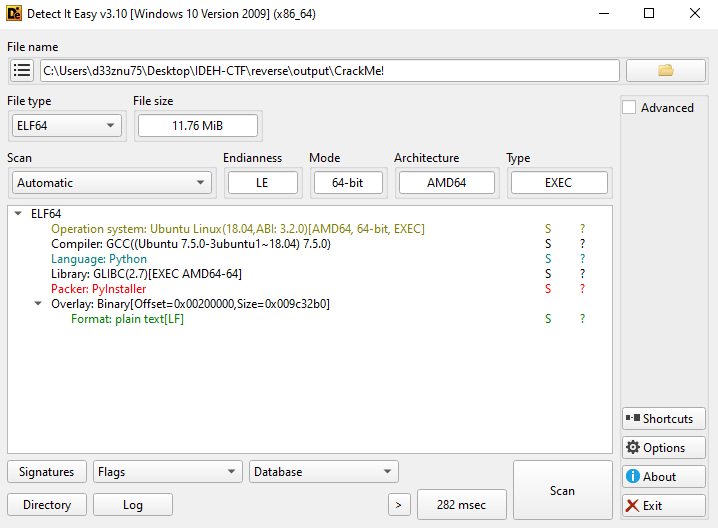Open the recent files list icon
Image resolution: width=718 pixels, height=528 pixels.
[22, 71]
